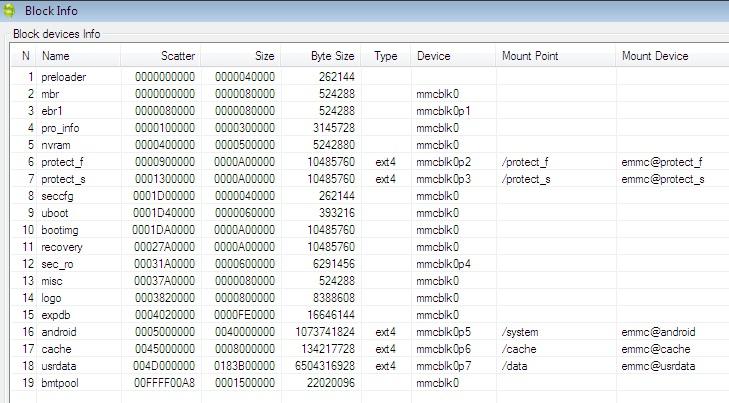This screenshot has height=403, width=729.
Task: Select the misc partition row
Action: click(x=370, y=281)
